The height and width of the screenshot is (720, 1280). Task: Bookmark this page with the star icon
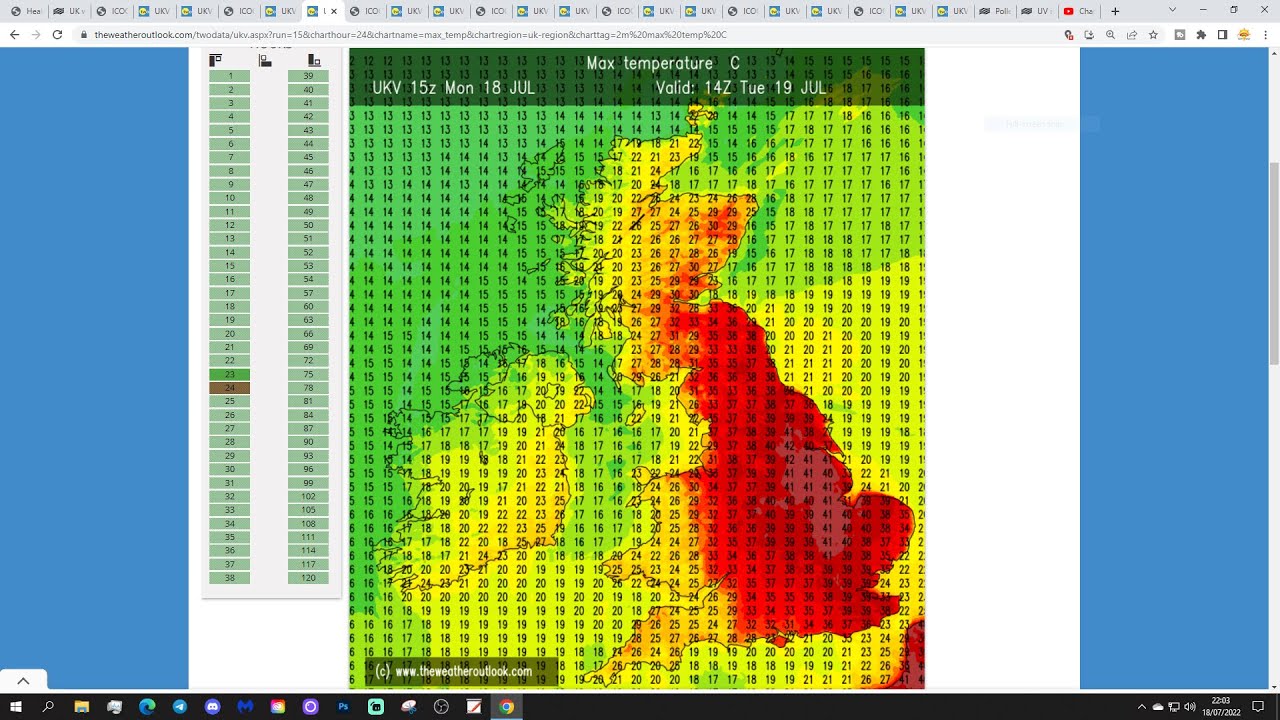coord(1153,34)
